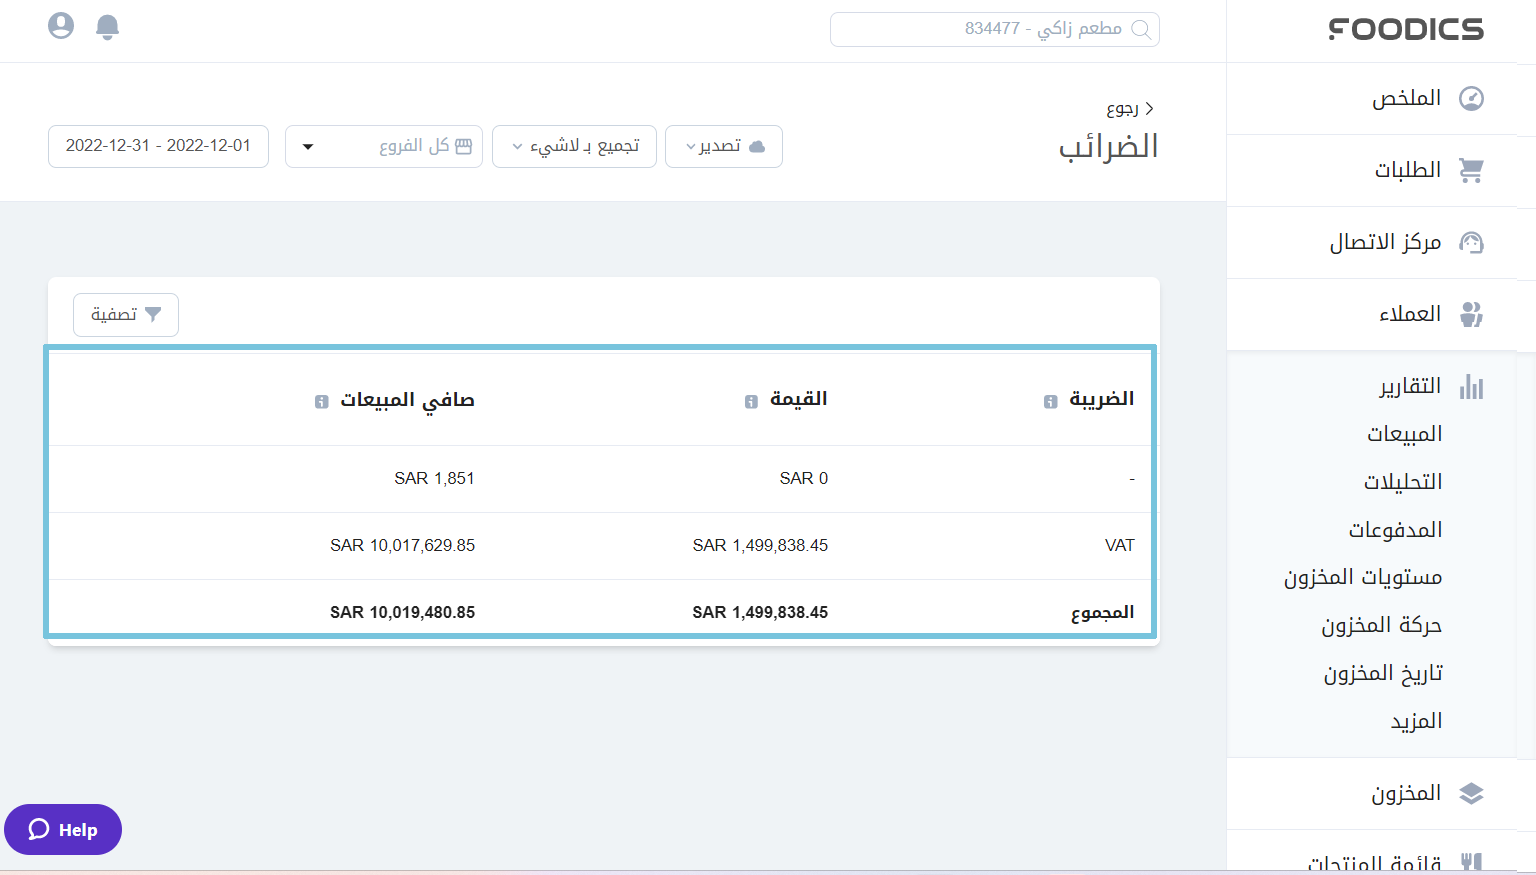Expand the تصدير export dropdown

point(724,146)
